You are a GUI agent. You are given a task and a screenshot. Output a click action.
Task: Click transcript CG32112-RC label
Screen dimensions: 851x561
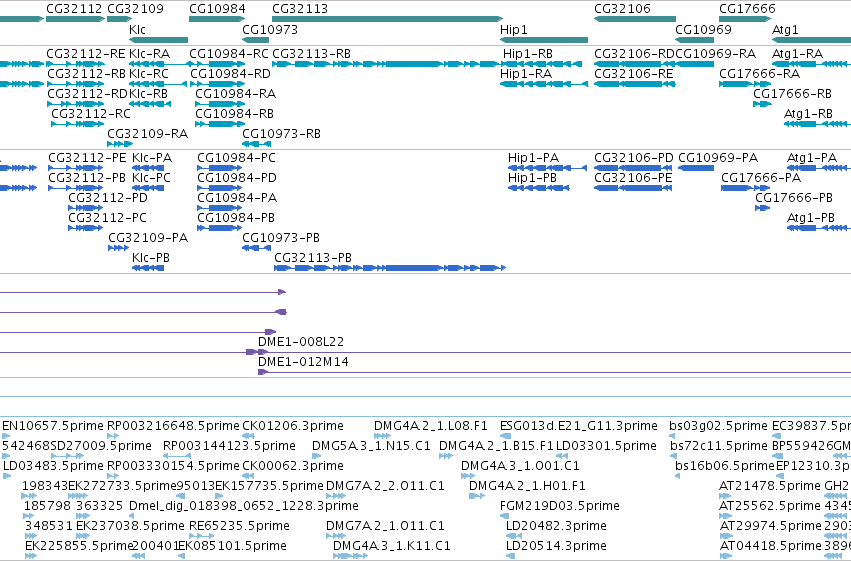click(91, 114)
